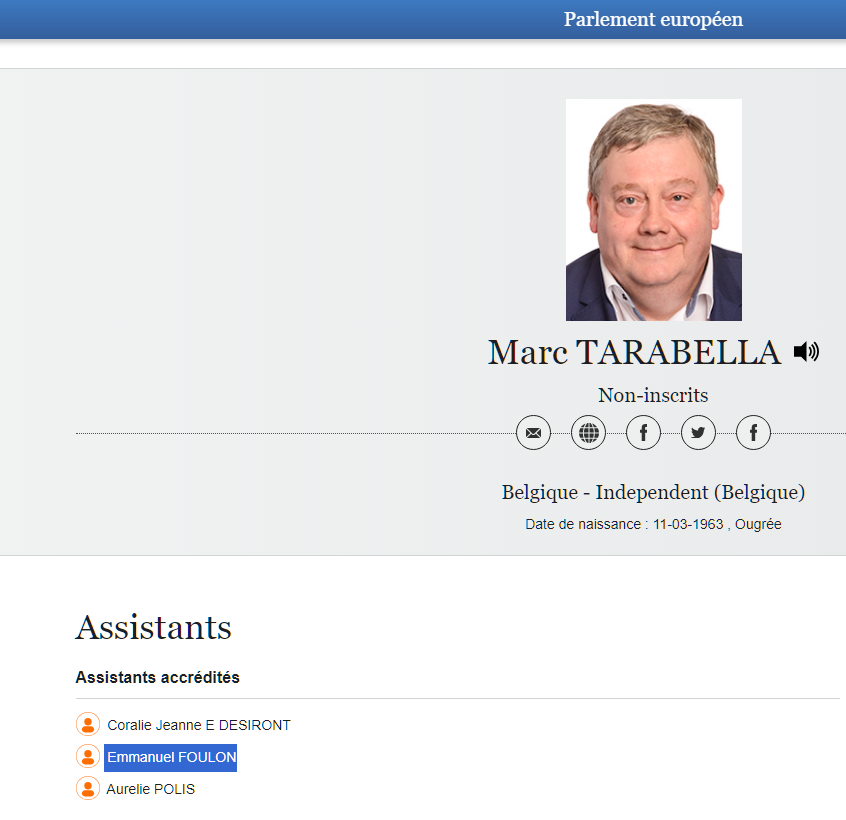
Task: Open the website globe icon
Action: click(588, 433)
